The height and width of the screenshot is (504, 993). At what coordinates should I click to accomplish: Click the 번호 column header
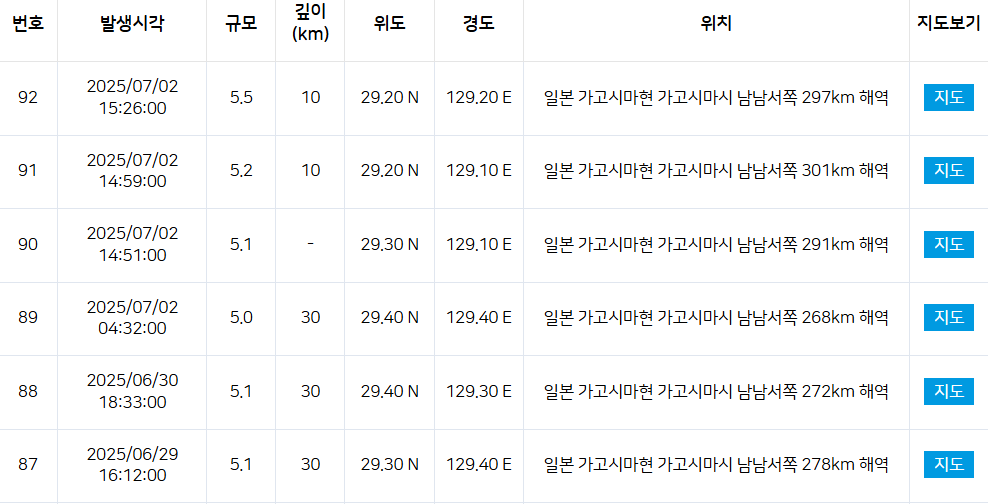click(x=28, y=24)
